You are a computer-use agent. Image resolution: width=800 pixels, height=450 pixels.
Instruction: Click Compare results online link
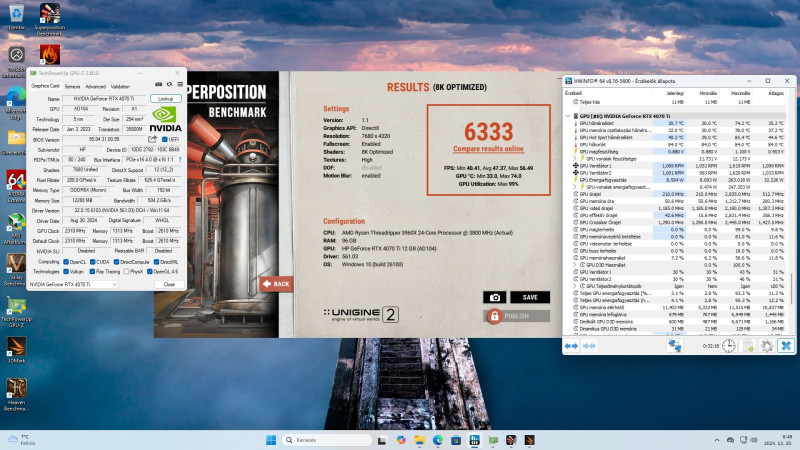[488, 149]
